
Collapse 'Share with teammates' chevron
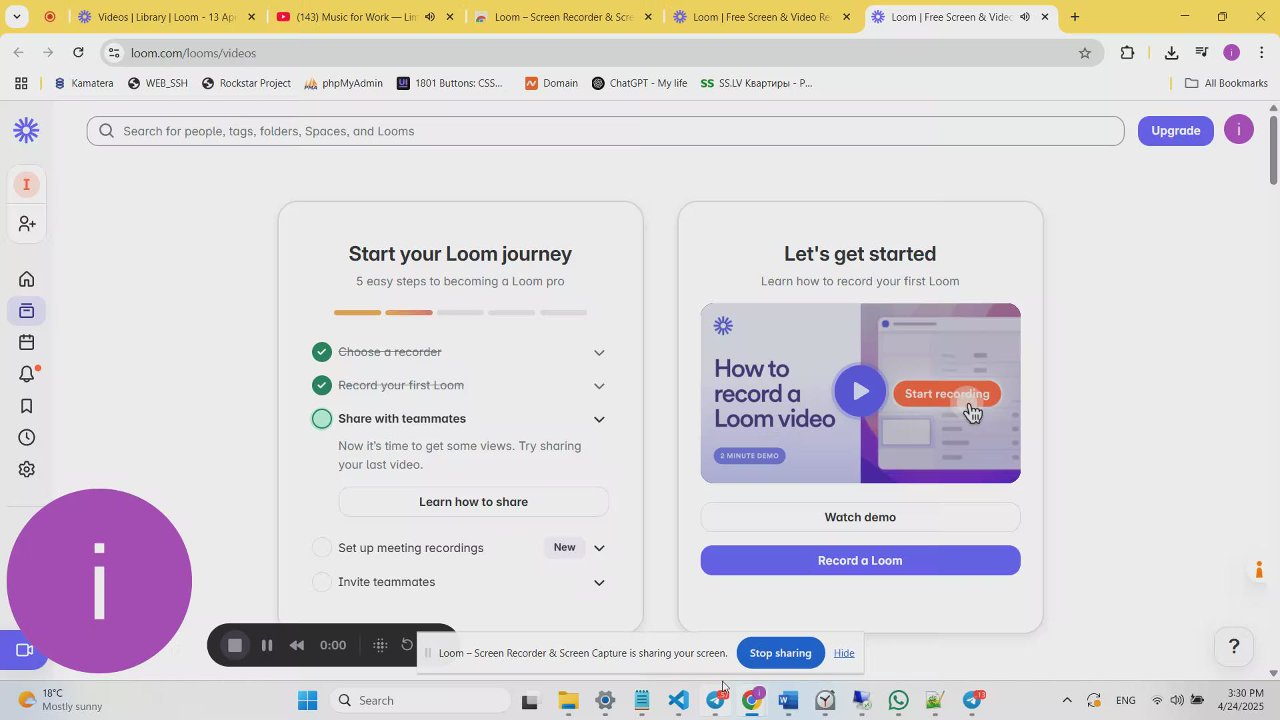(599, 419)
